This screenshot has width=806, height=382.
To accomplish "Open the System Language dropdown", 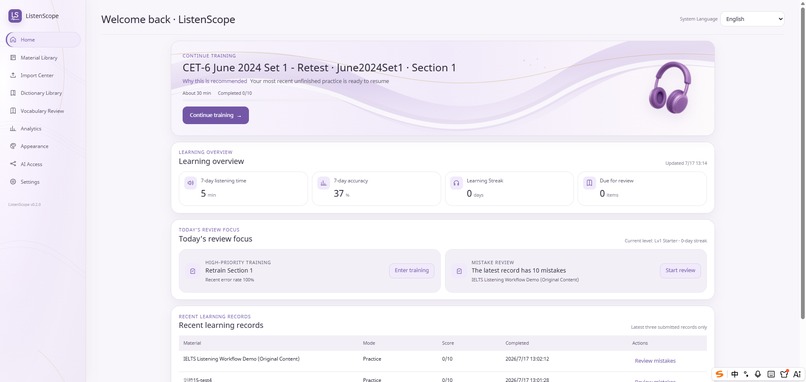I will [752, 19].
